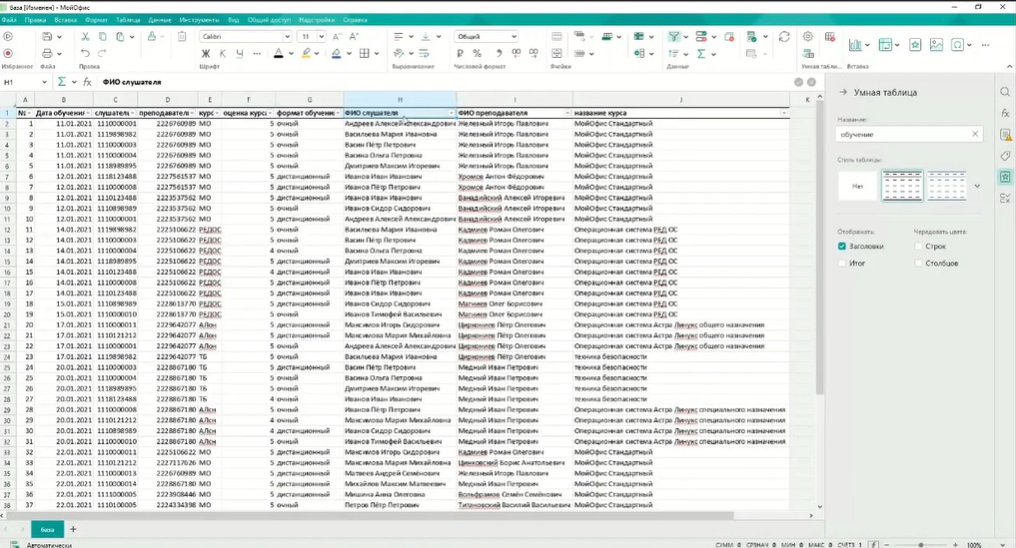Increase font size with A+ icon
The image size is (1016, 548).
pos(354,37)
